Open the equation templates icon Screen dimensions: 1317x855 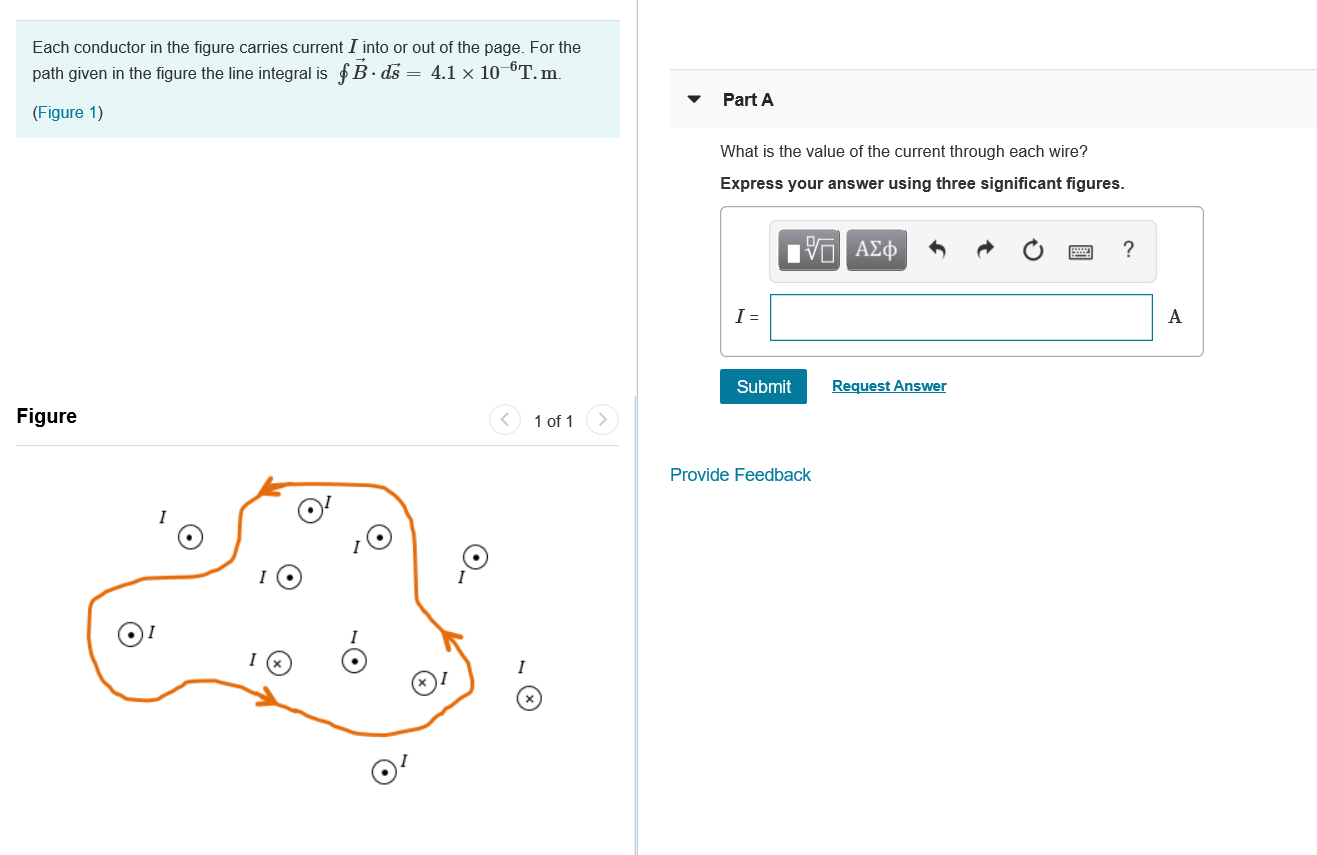[x=806, y=250]
